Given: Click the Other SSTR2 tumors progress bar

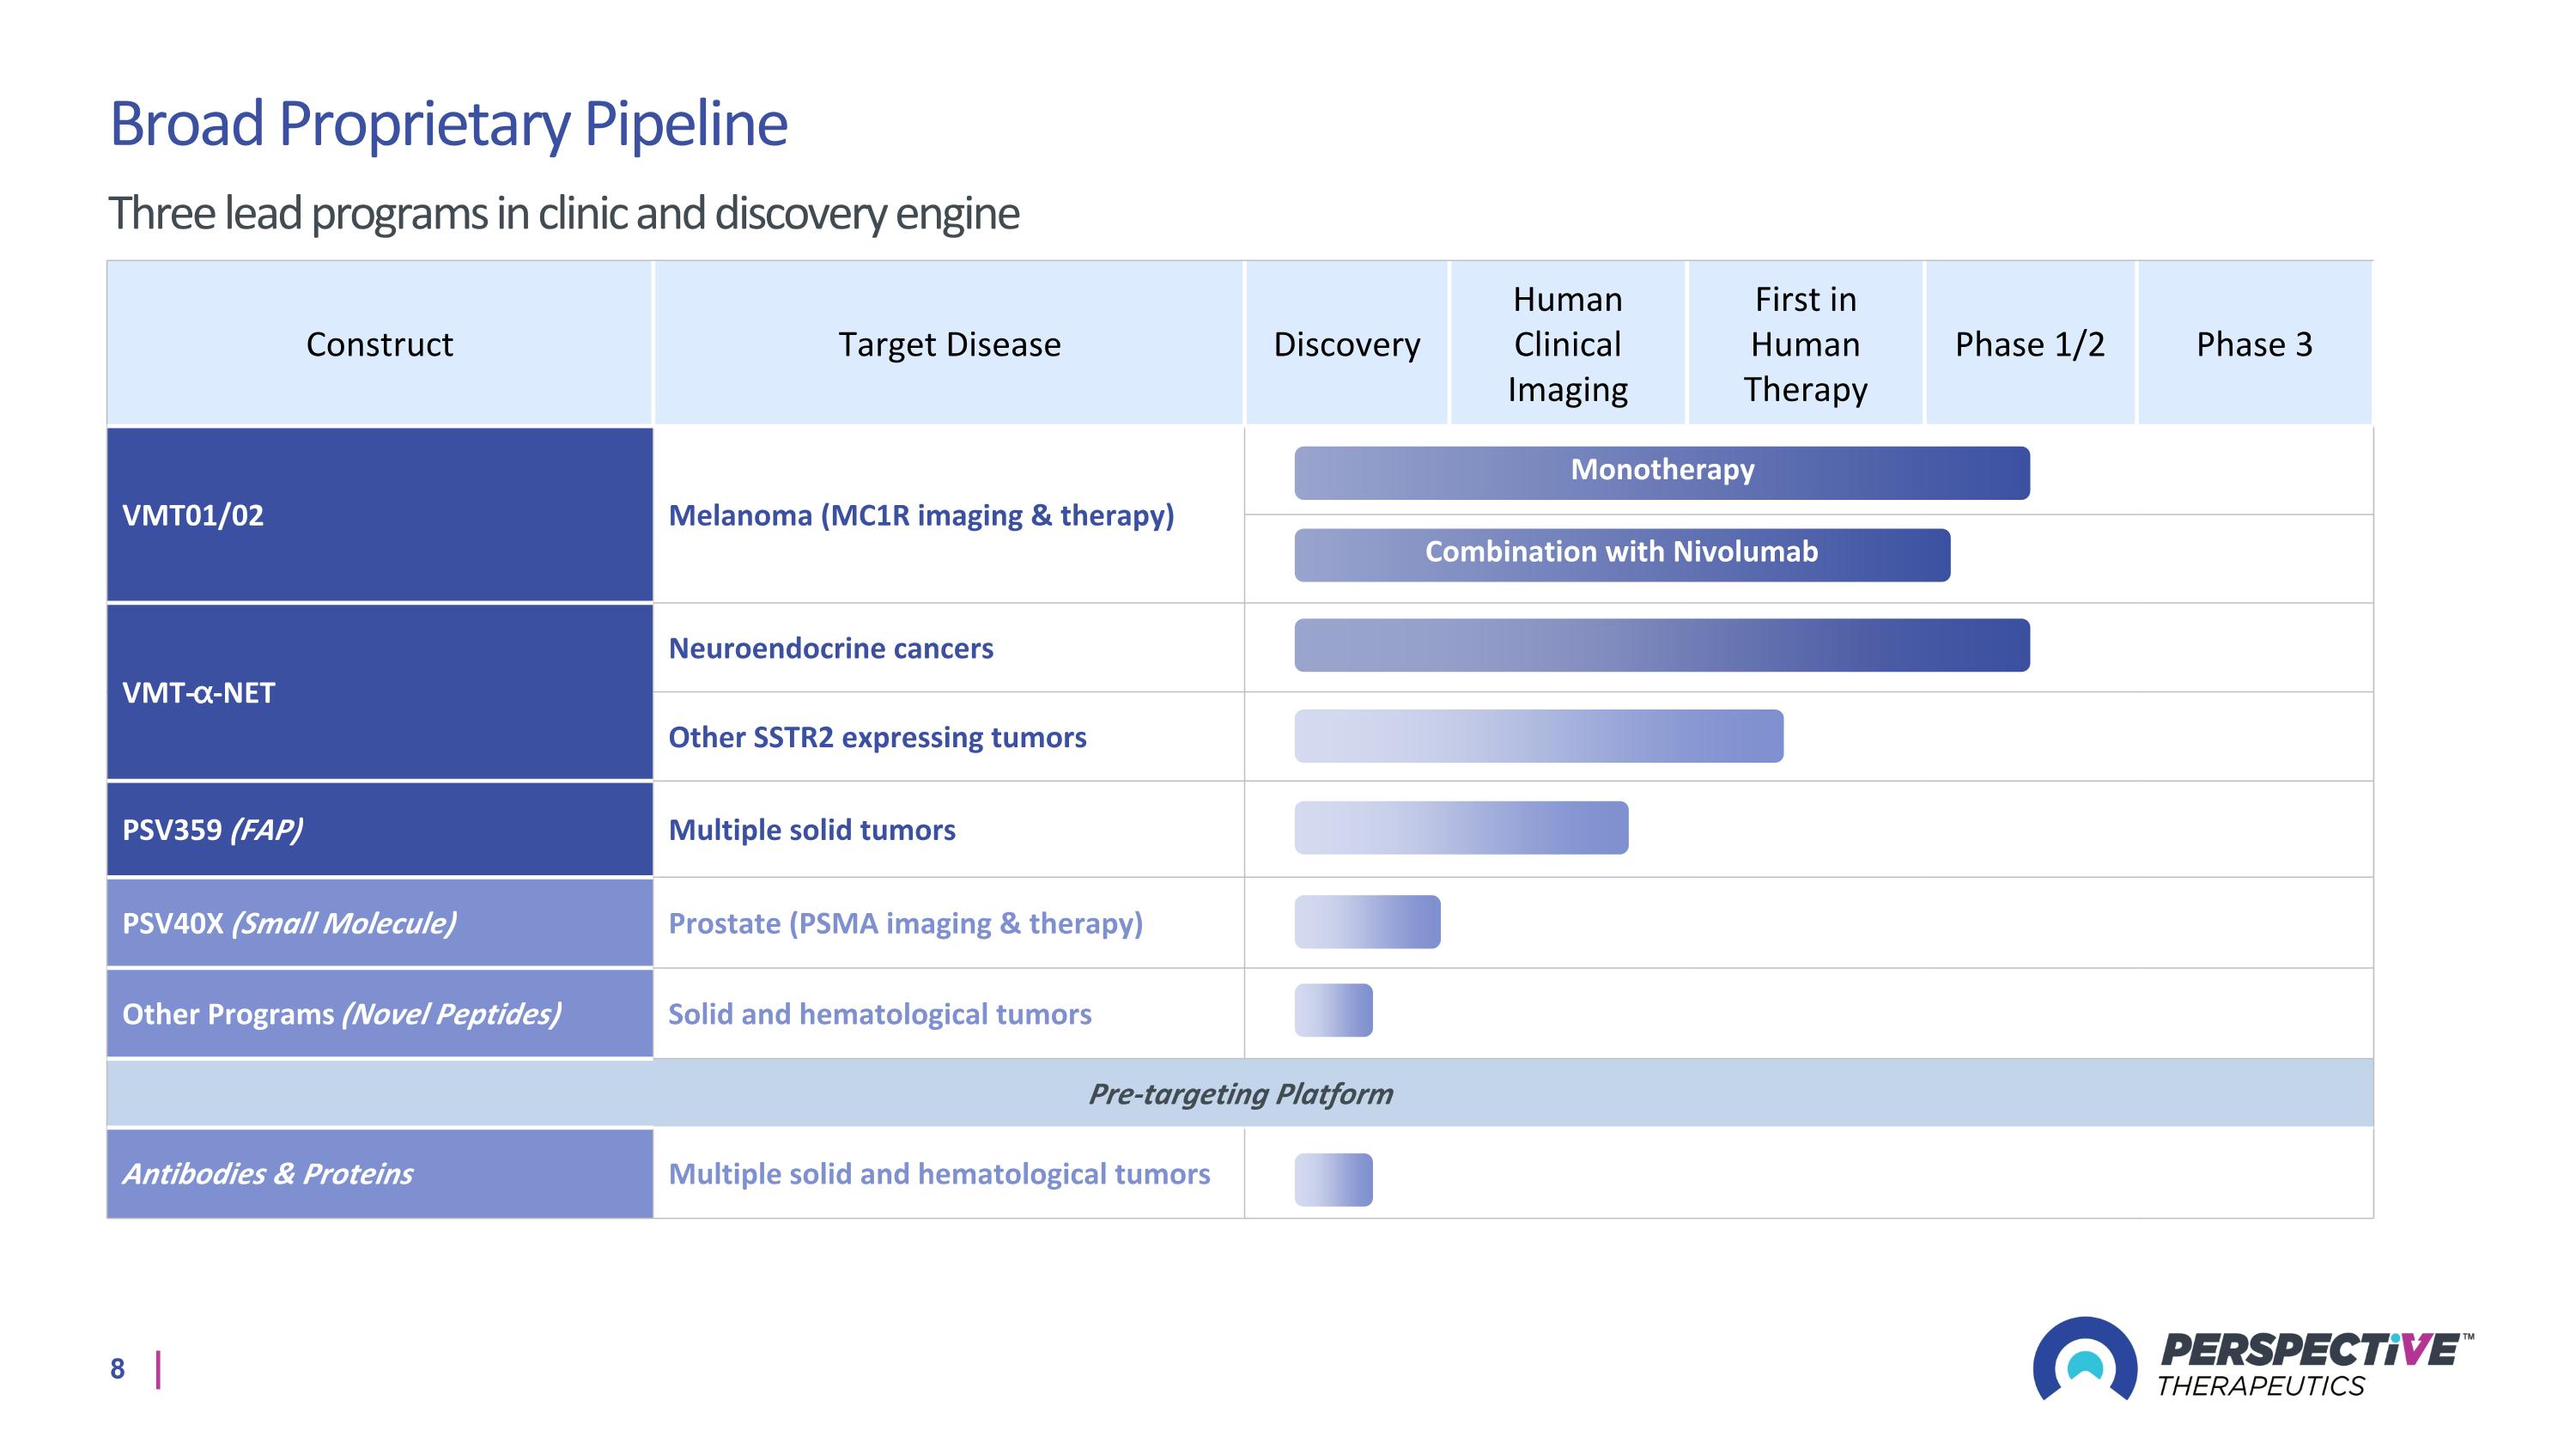Looking at the screenshot, I should [x=1539, y=736].
